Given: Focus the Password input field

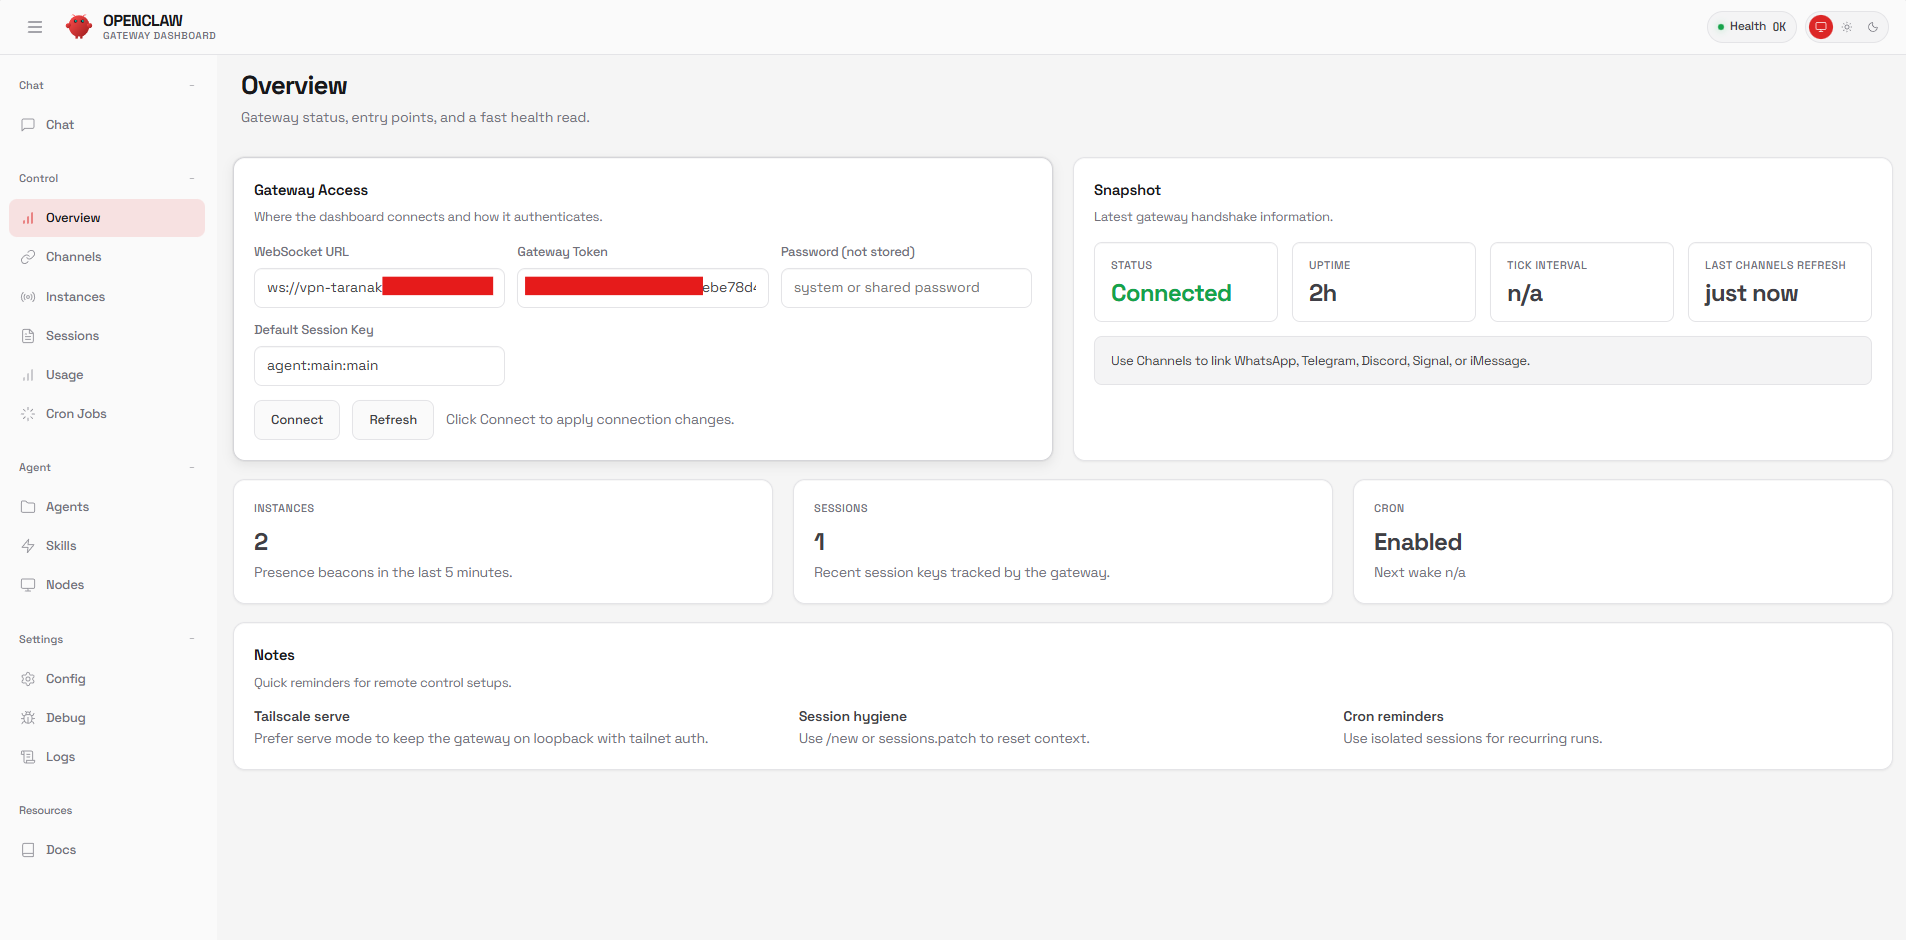Looking at the screenshot, I should (x=905, y=288).
